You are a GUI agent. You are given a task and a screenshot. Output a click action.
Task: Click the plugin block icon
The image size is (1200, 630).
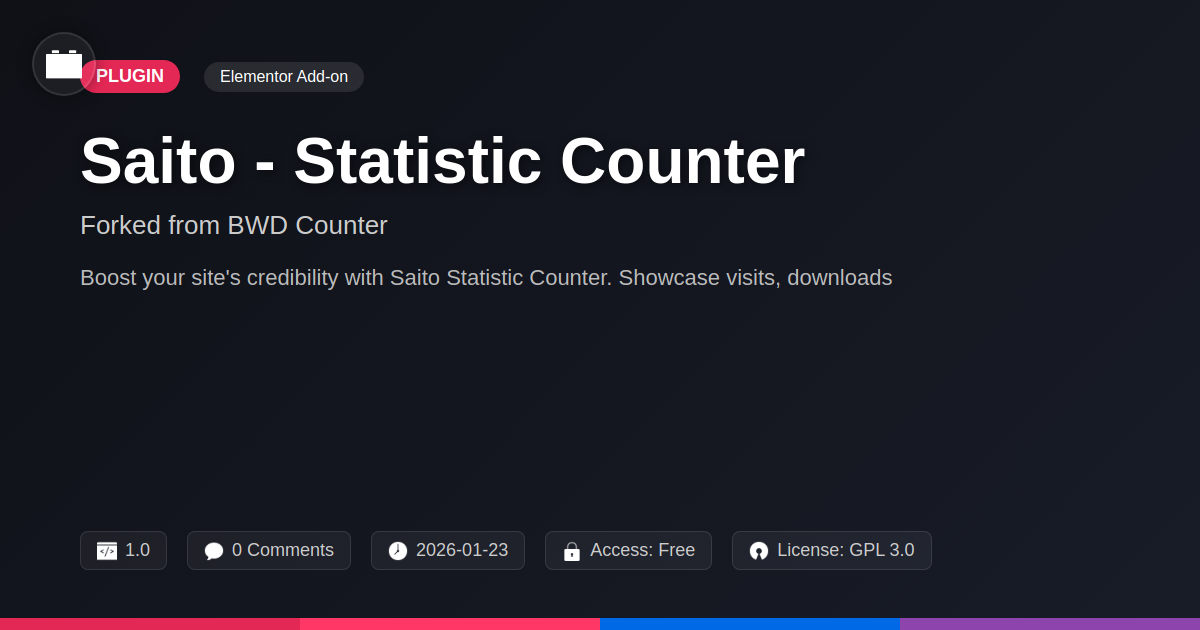64,64
